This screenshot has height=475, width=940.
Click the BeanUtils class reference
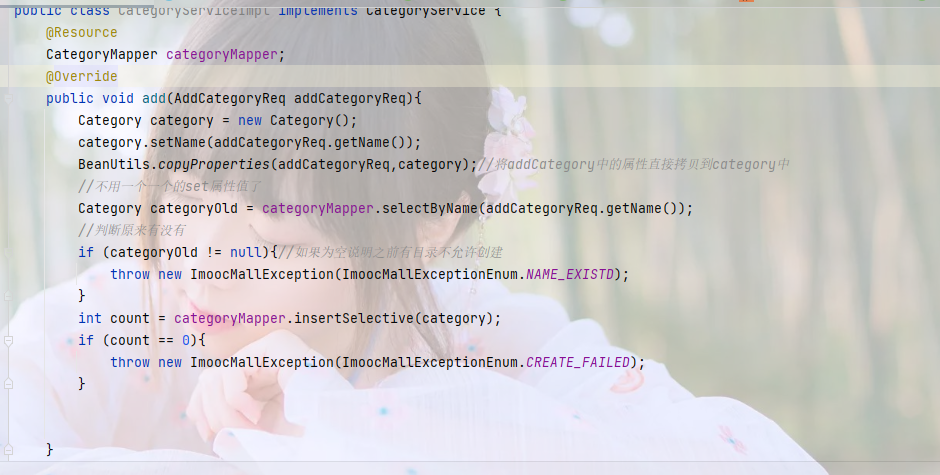[x=114, y=164]
